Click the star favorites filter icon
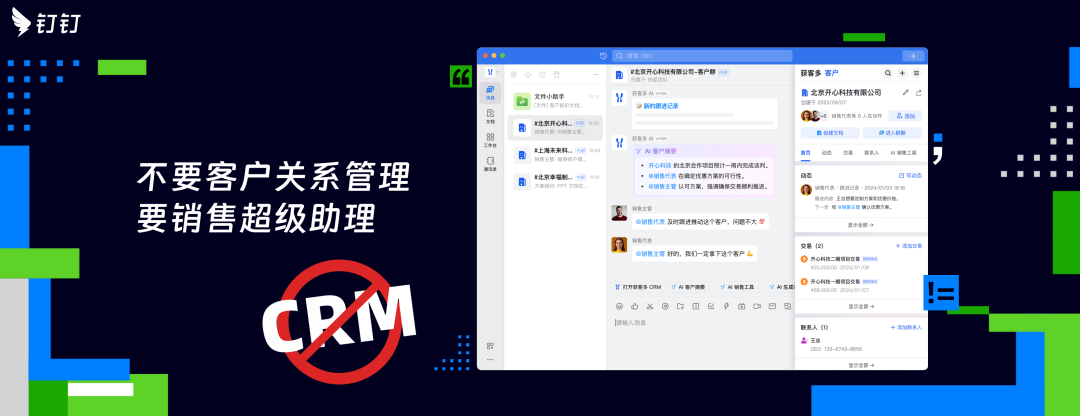 pos(528,74)
